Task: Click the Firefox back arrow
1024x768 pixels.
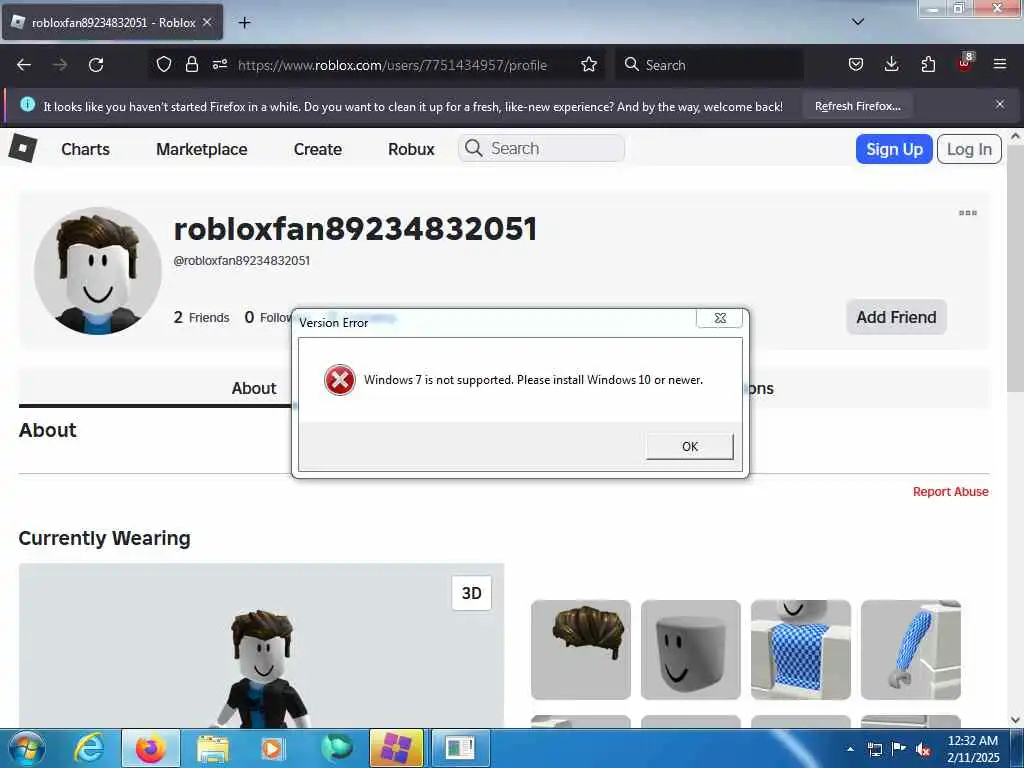Action: point(24,65)
